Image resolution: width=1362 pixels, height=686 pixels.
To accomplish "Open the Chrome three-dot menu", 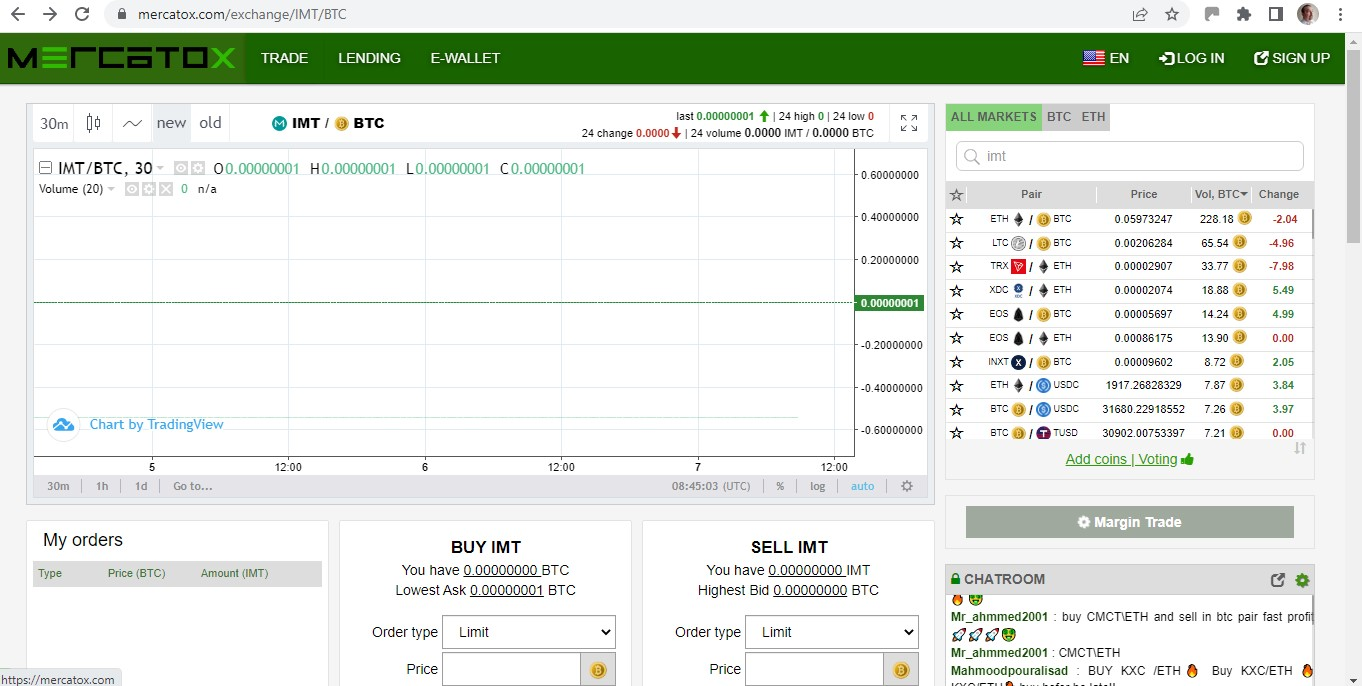I will click(1340, 14).
